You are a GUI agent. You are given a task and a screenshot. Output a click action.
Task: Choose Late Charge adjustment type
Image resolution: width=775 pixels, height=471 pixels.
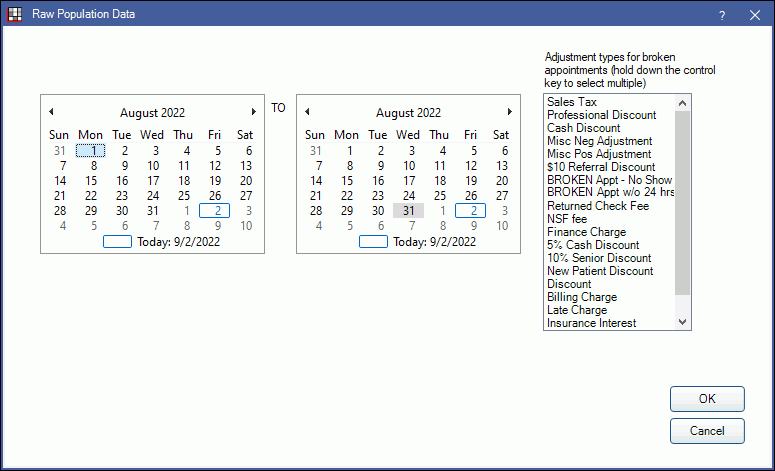click(577, 310)
